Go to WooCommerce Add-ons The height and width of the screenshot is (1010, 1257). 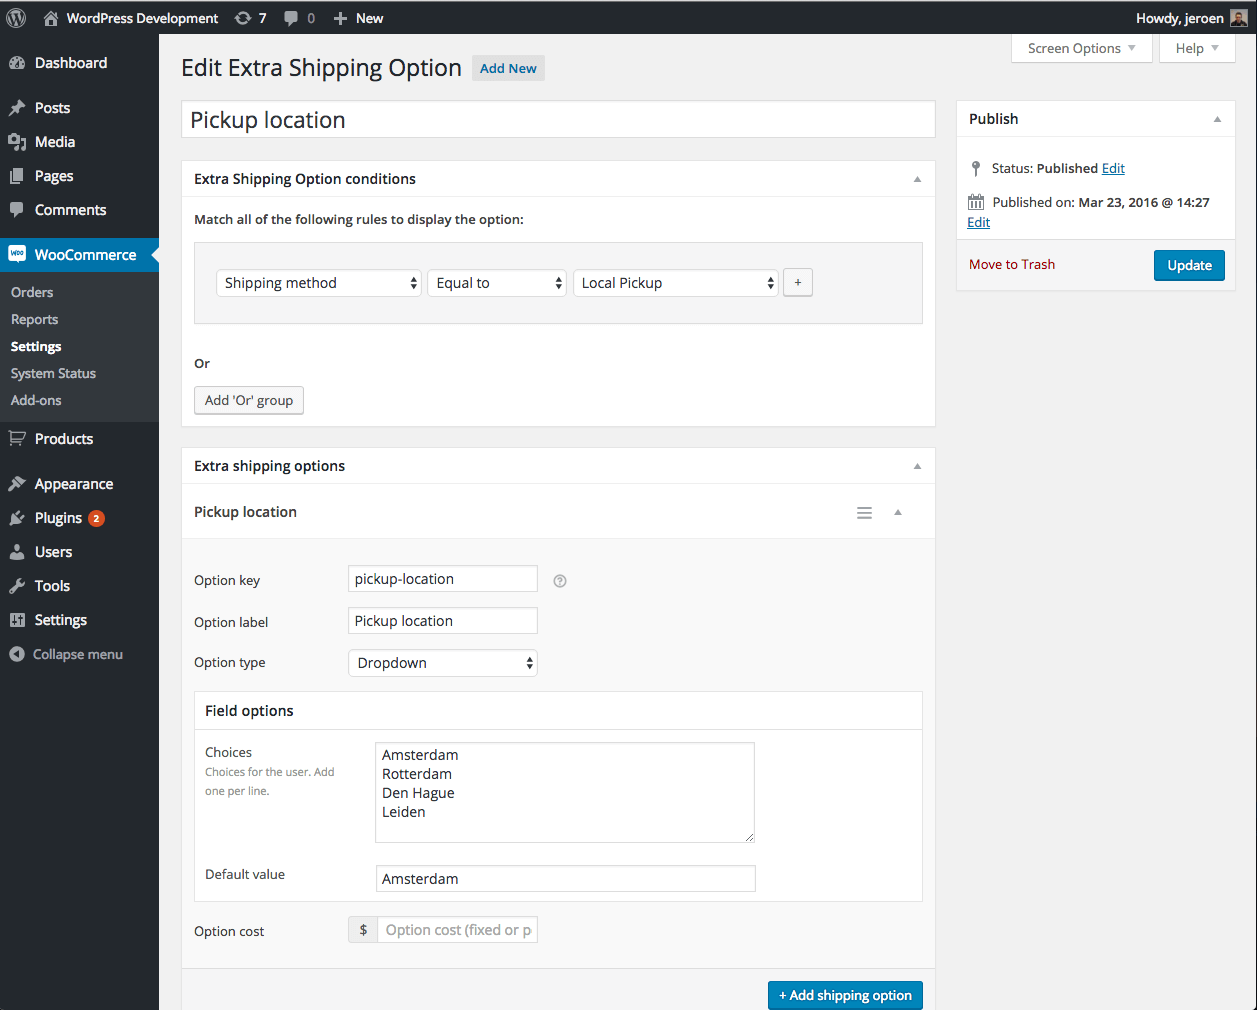[x=36, y=400]
